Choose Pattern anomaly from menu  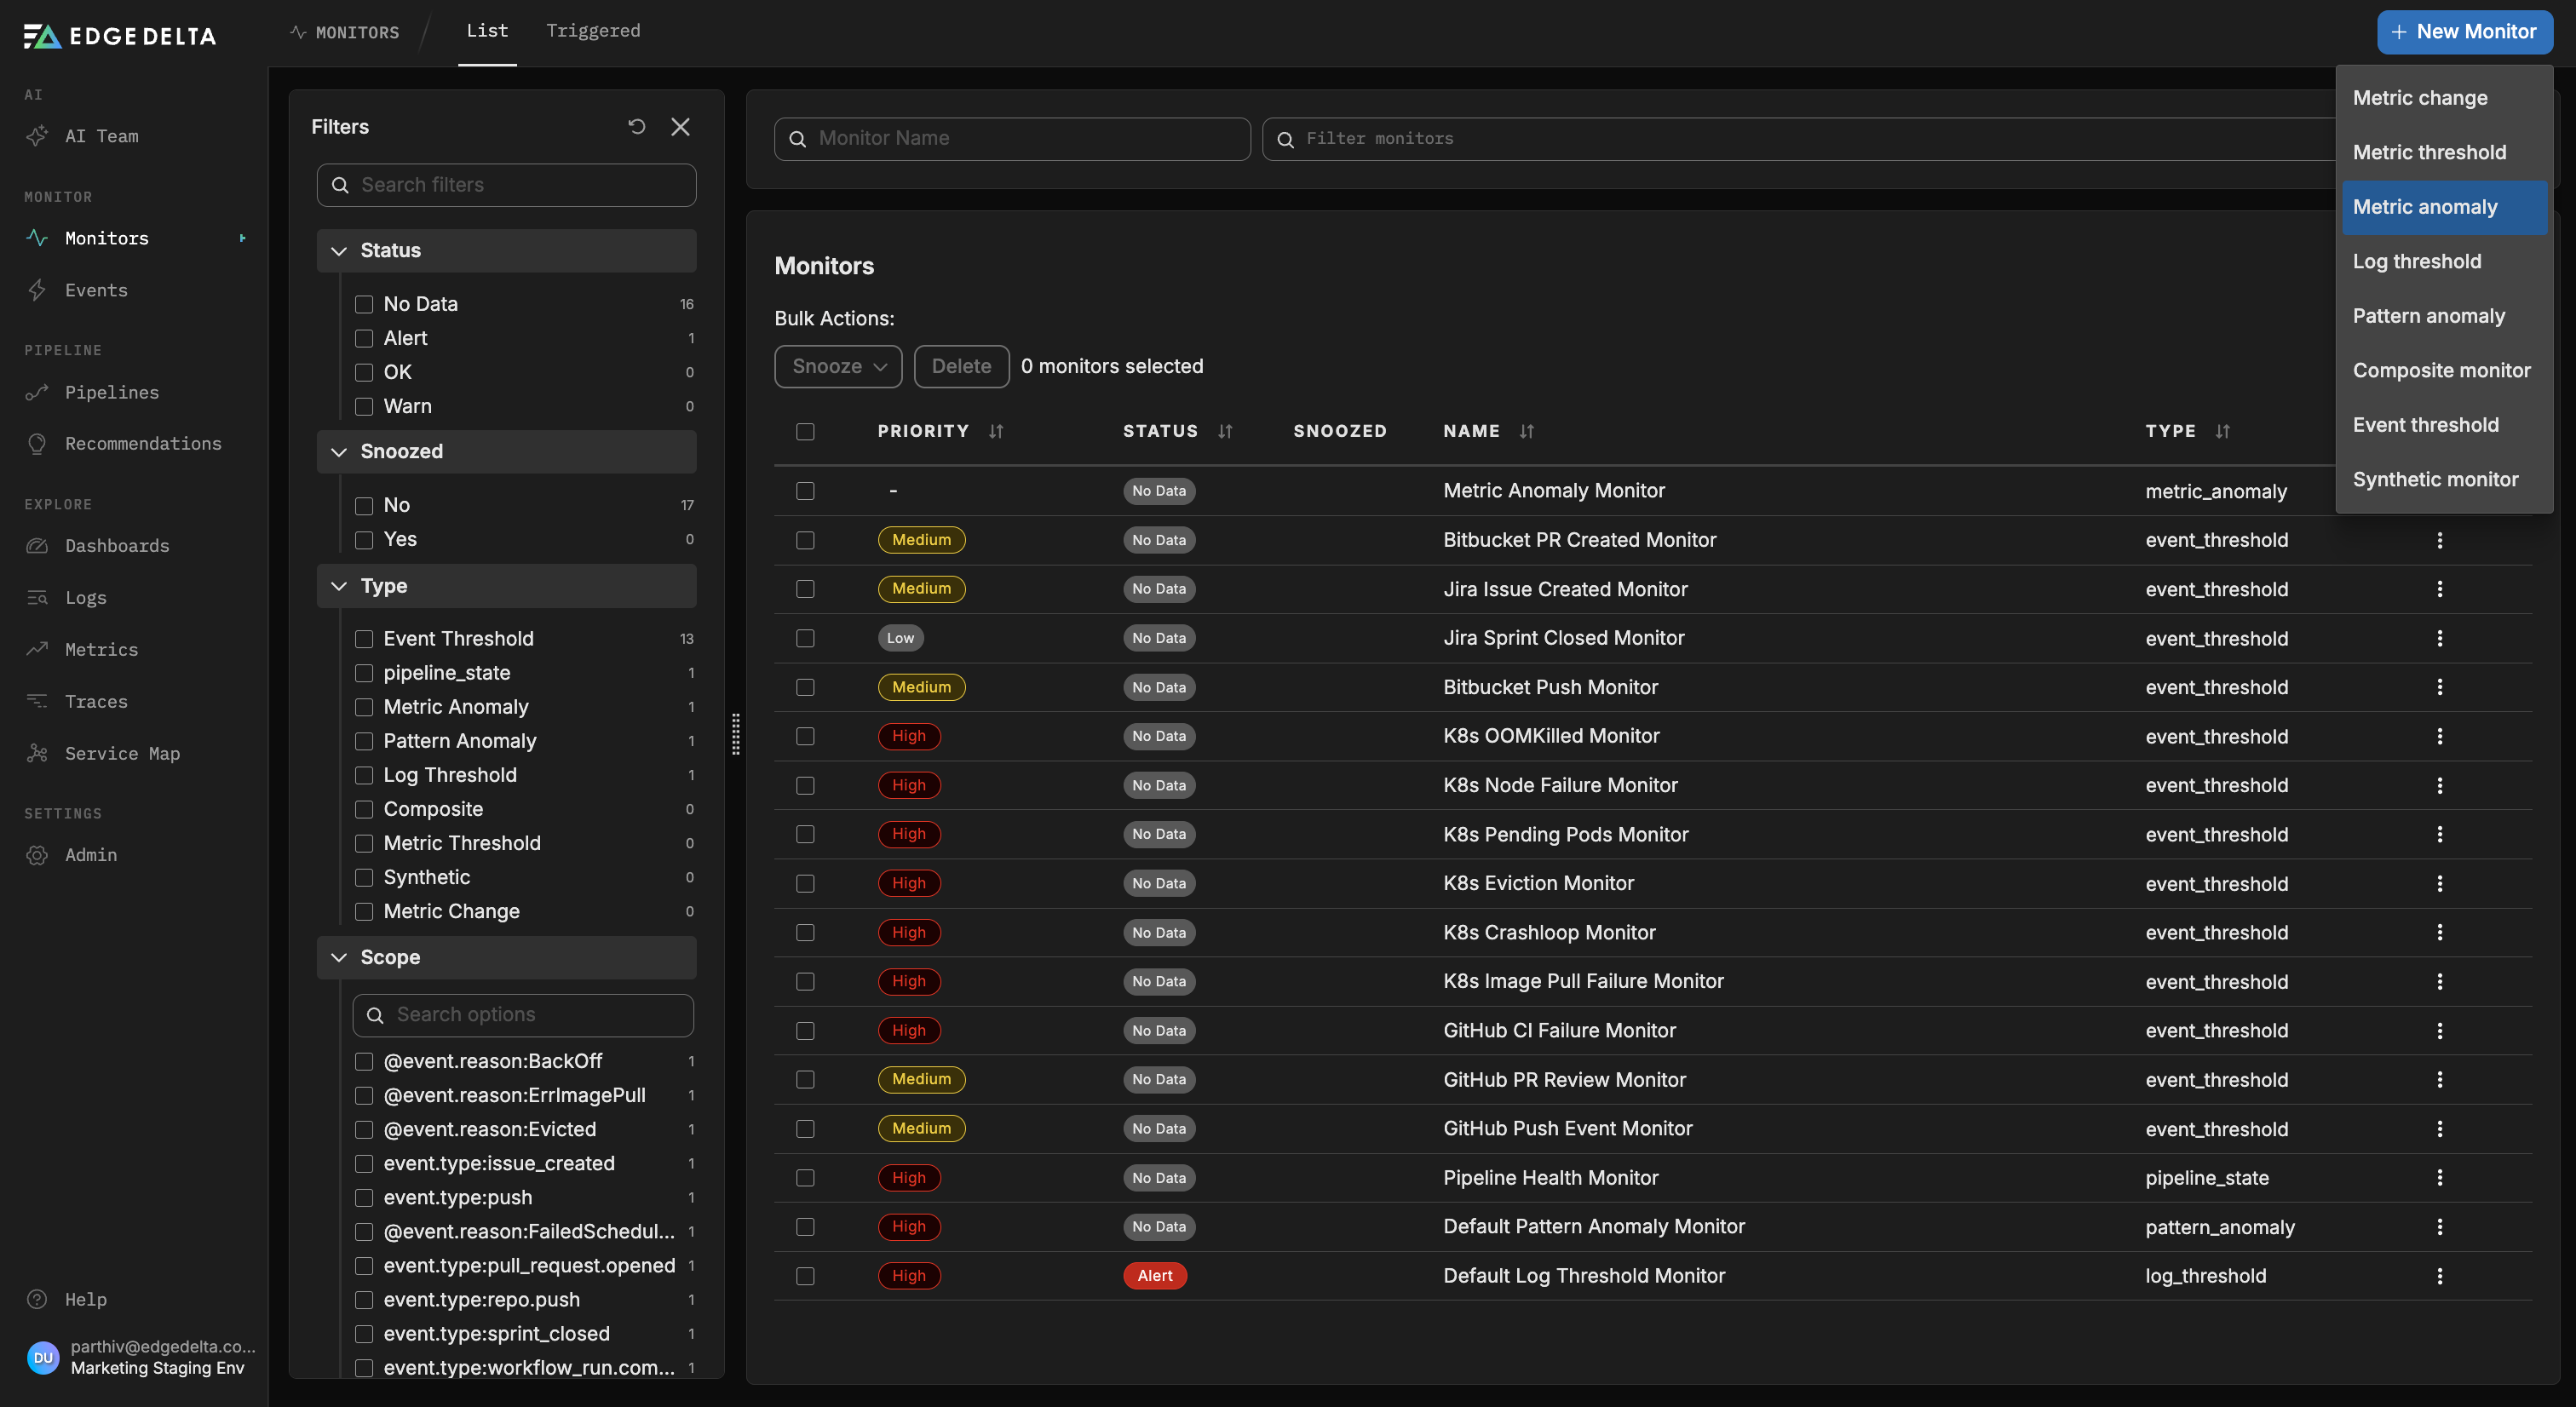[2444, 316]
